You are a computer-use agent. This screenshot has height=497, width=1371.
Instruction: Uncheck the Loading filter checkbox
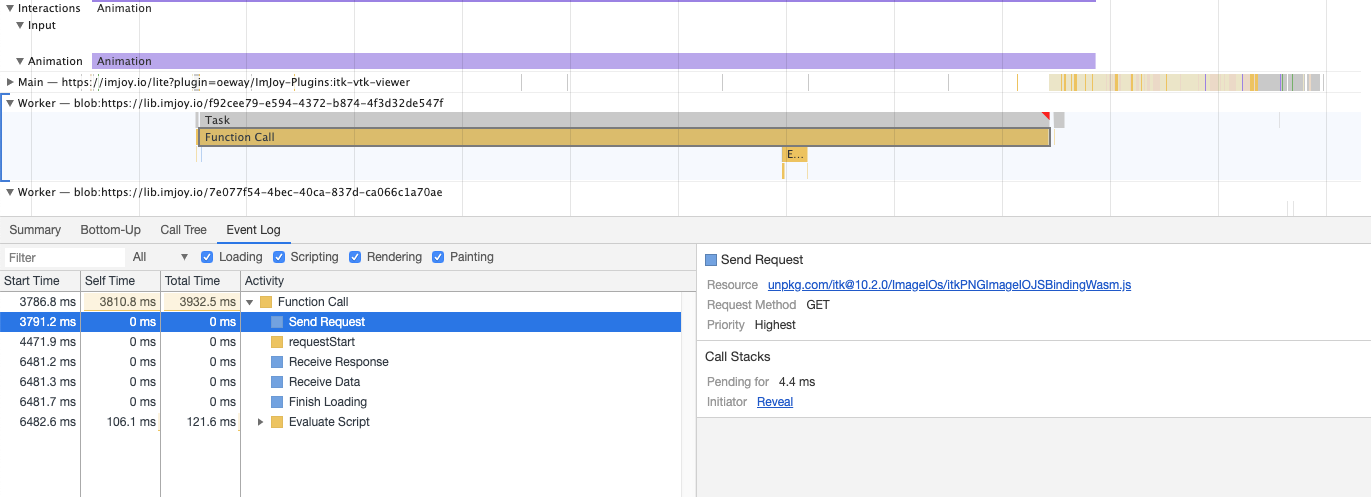(207, 257)
